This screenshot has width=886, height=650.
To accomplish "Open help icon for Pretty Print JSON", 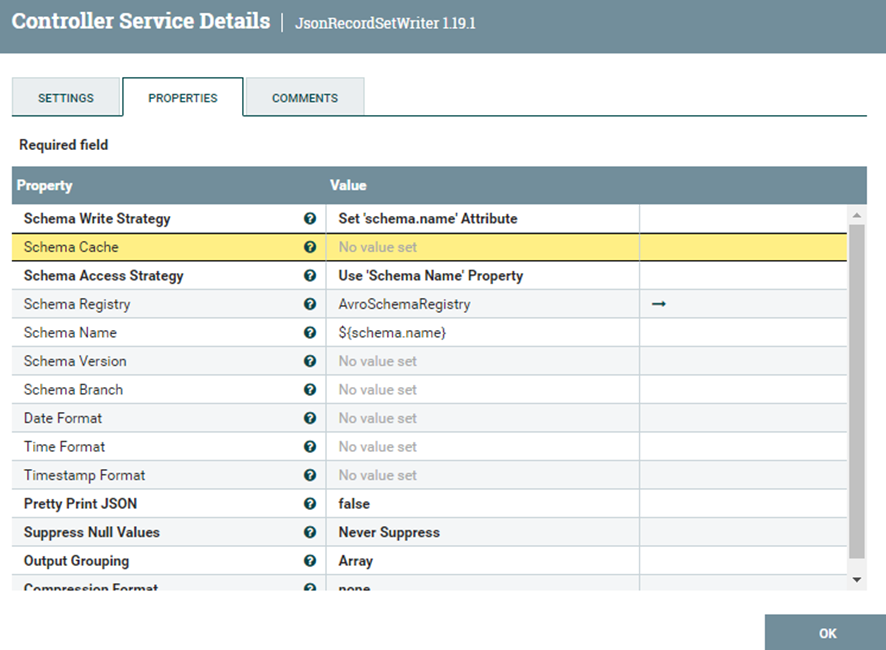I will tap(310, 504).
